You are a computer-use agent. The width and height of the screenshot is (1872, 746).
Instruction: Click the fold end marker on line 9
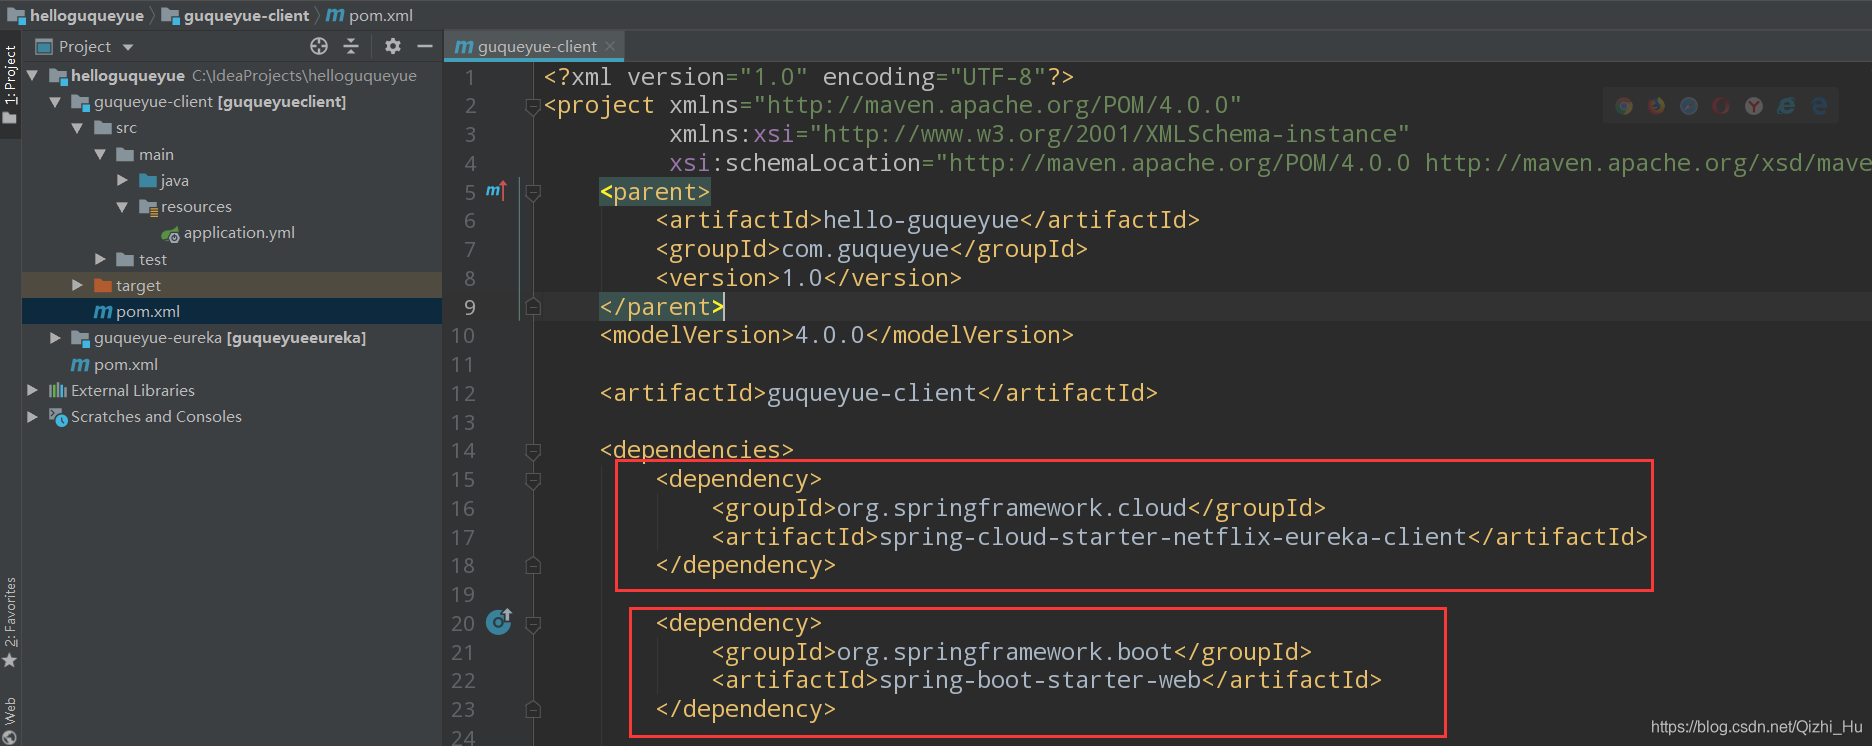pos(533,307)
